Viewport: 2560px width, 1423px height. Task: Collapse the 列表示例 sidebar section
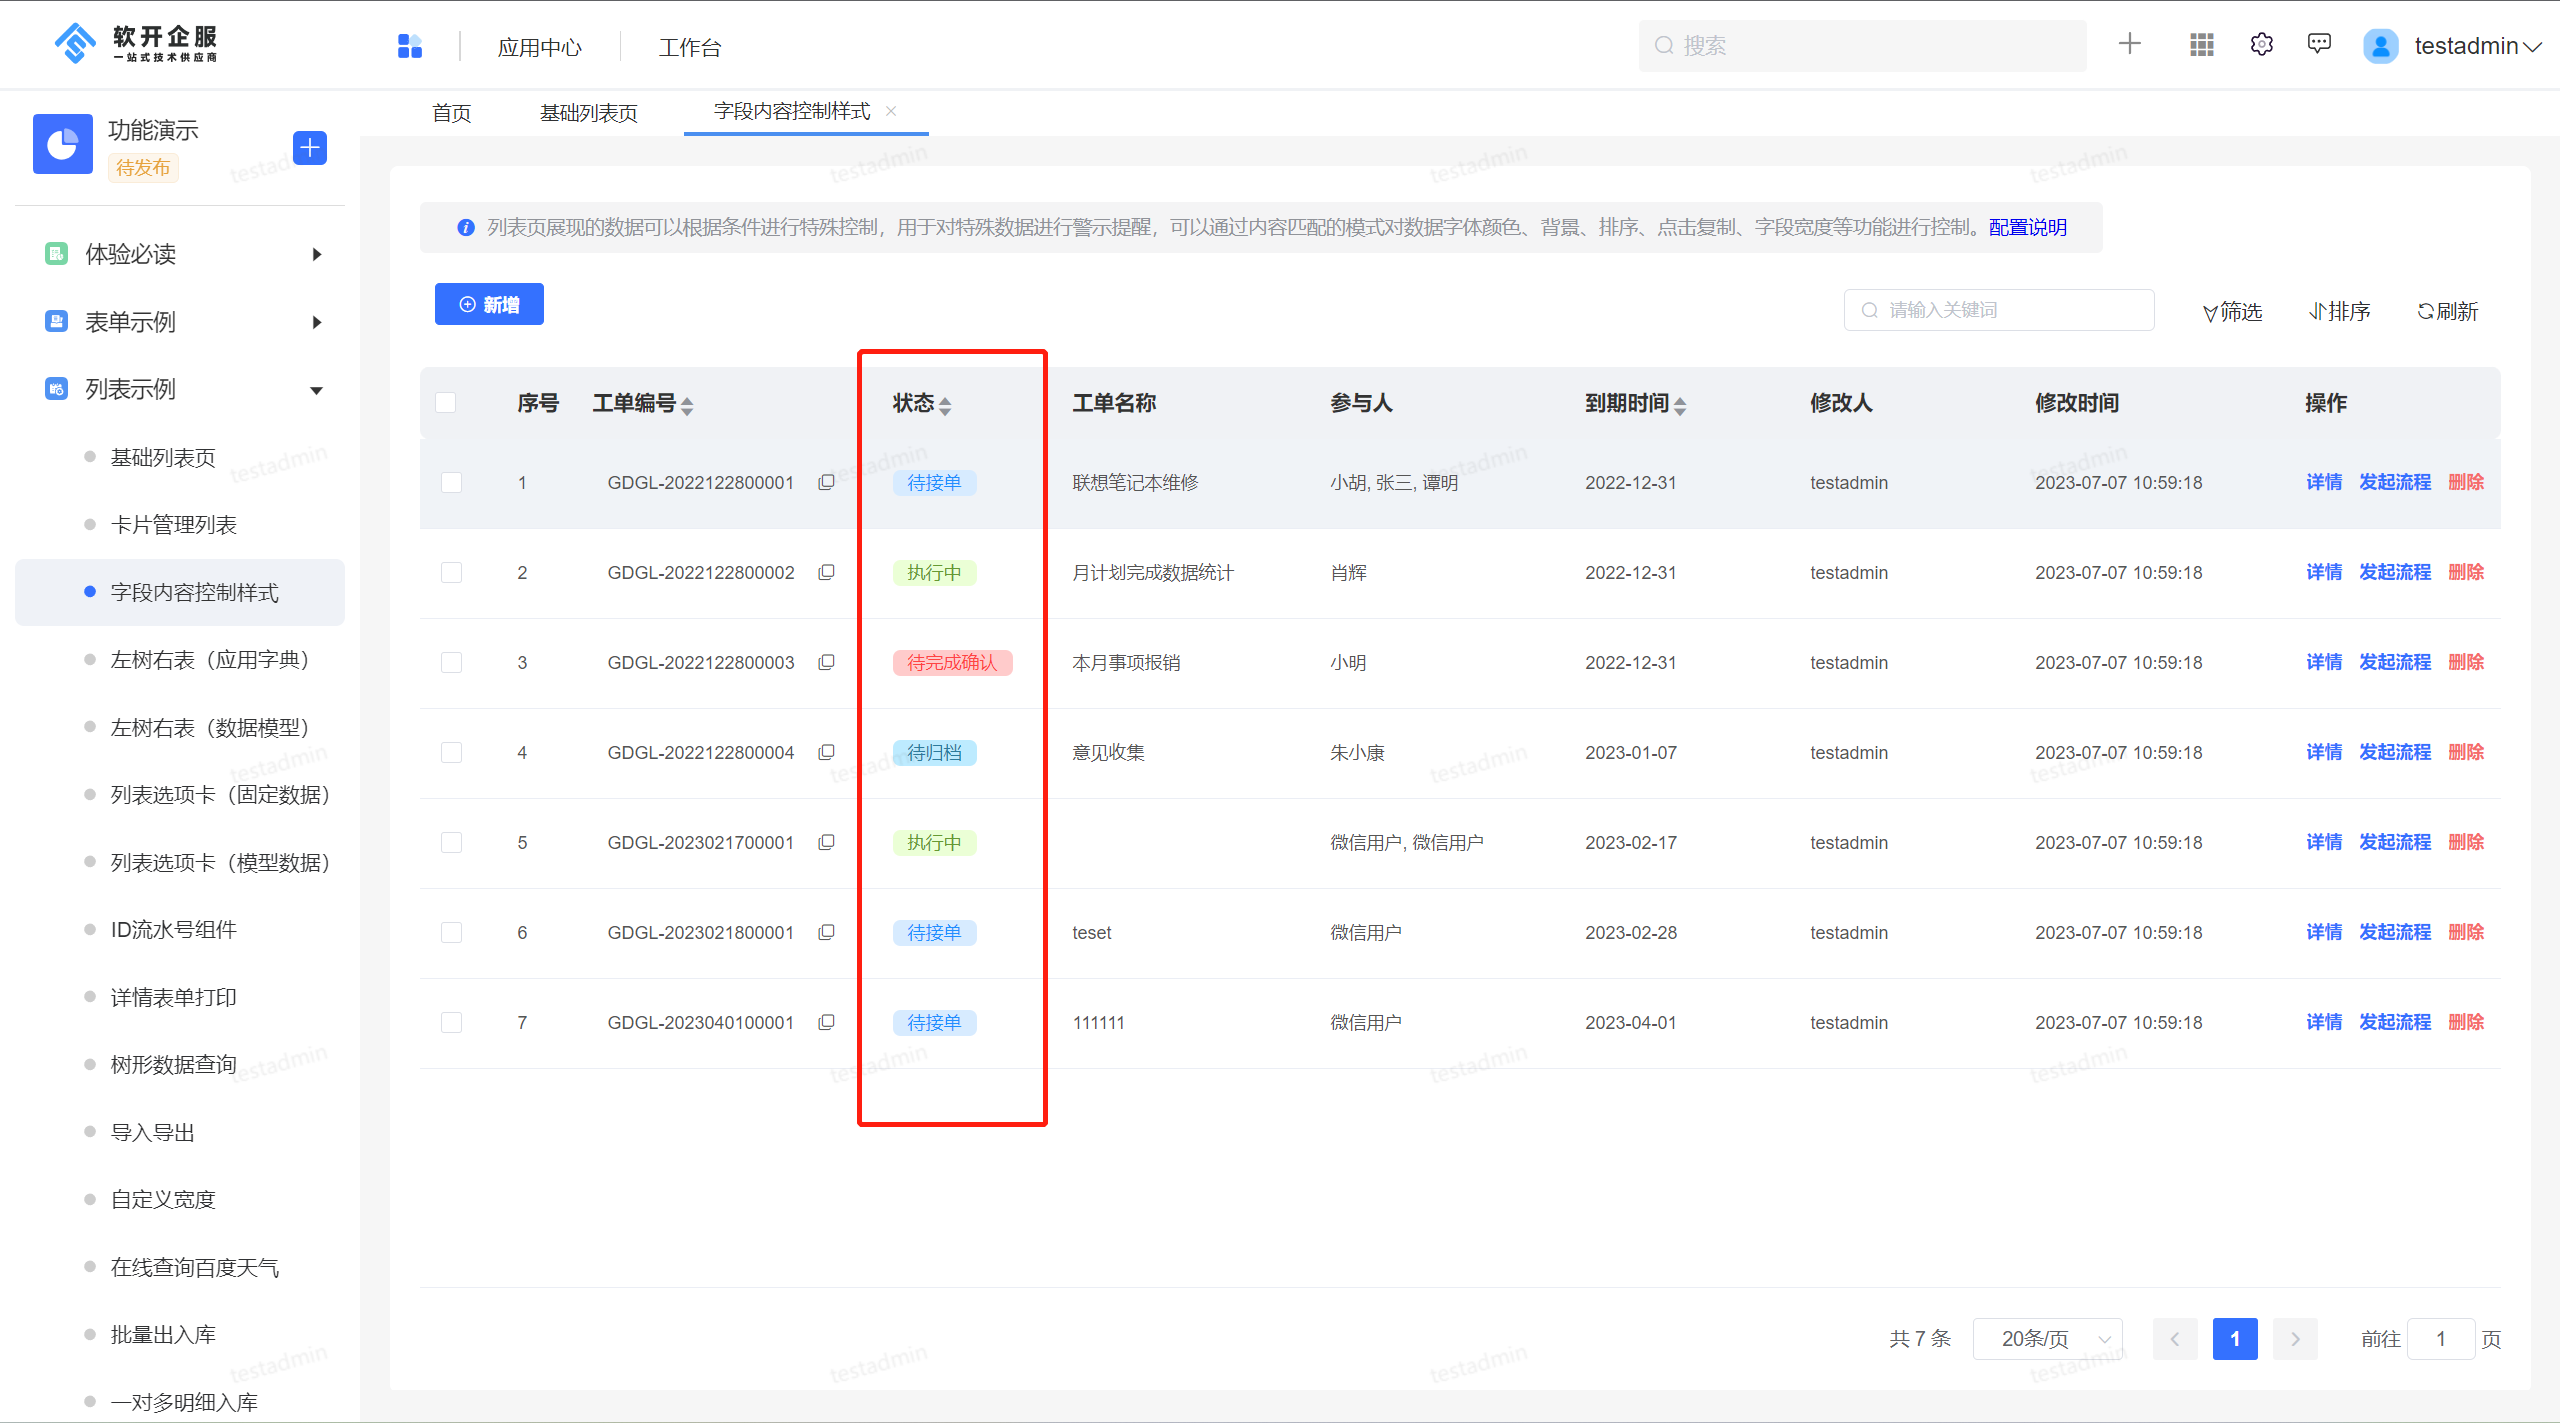click(x=316, y=389)
